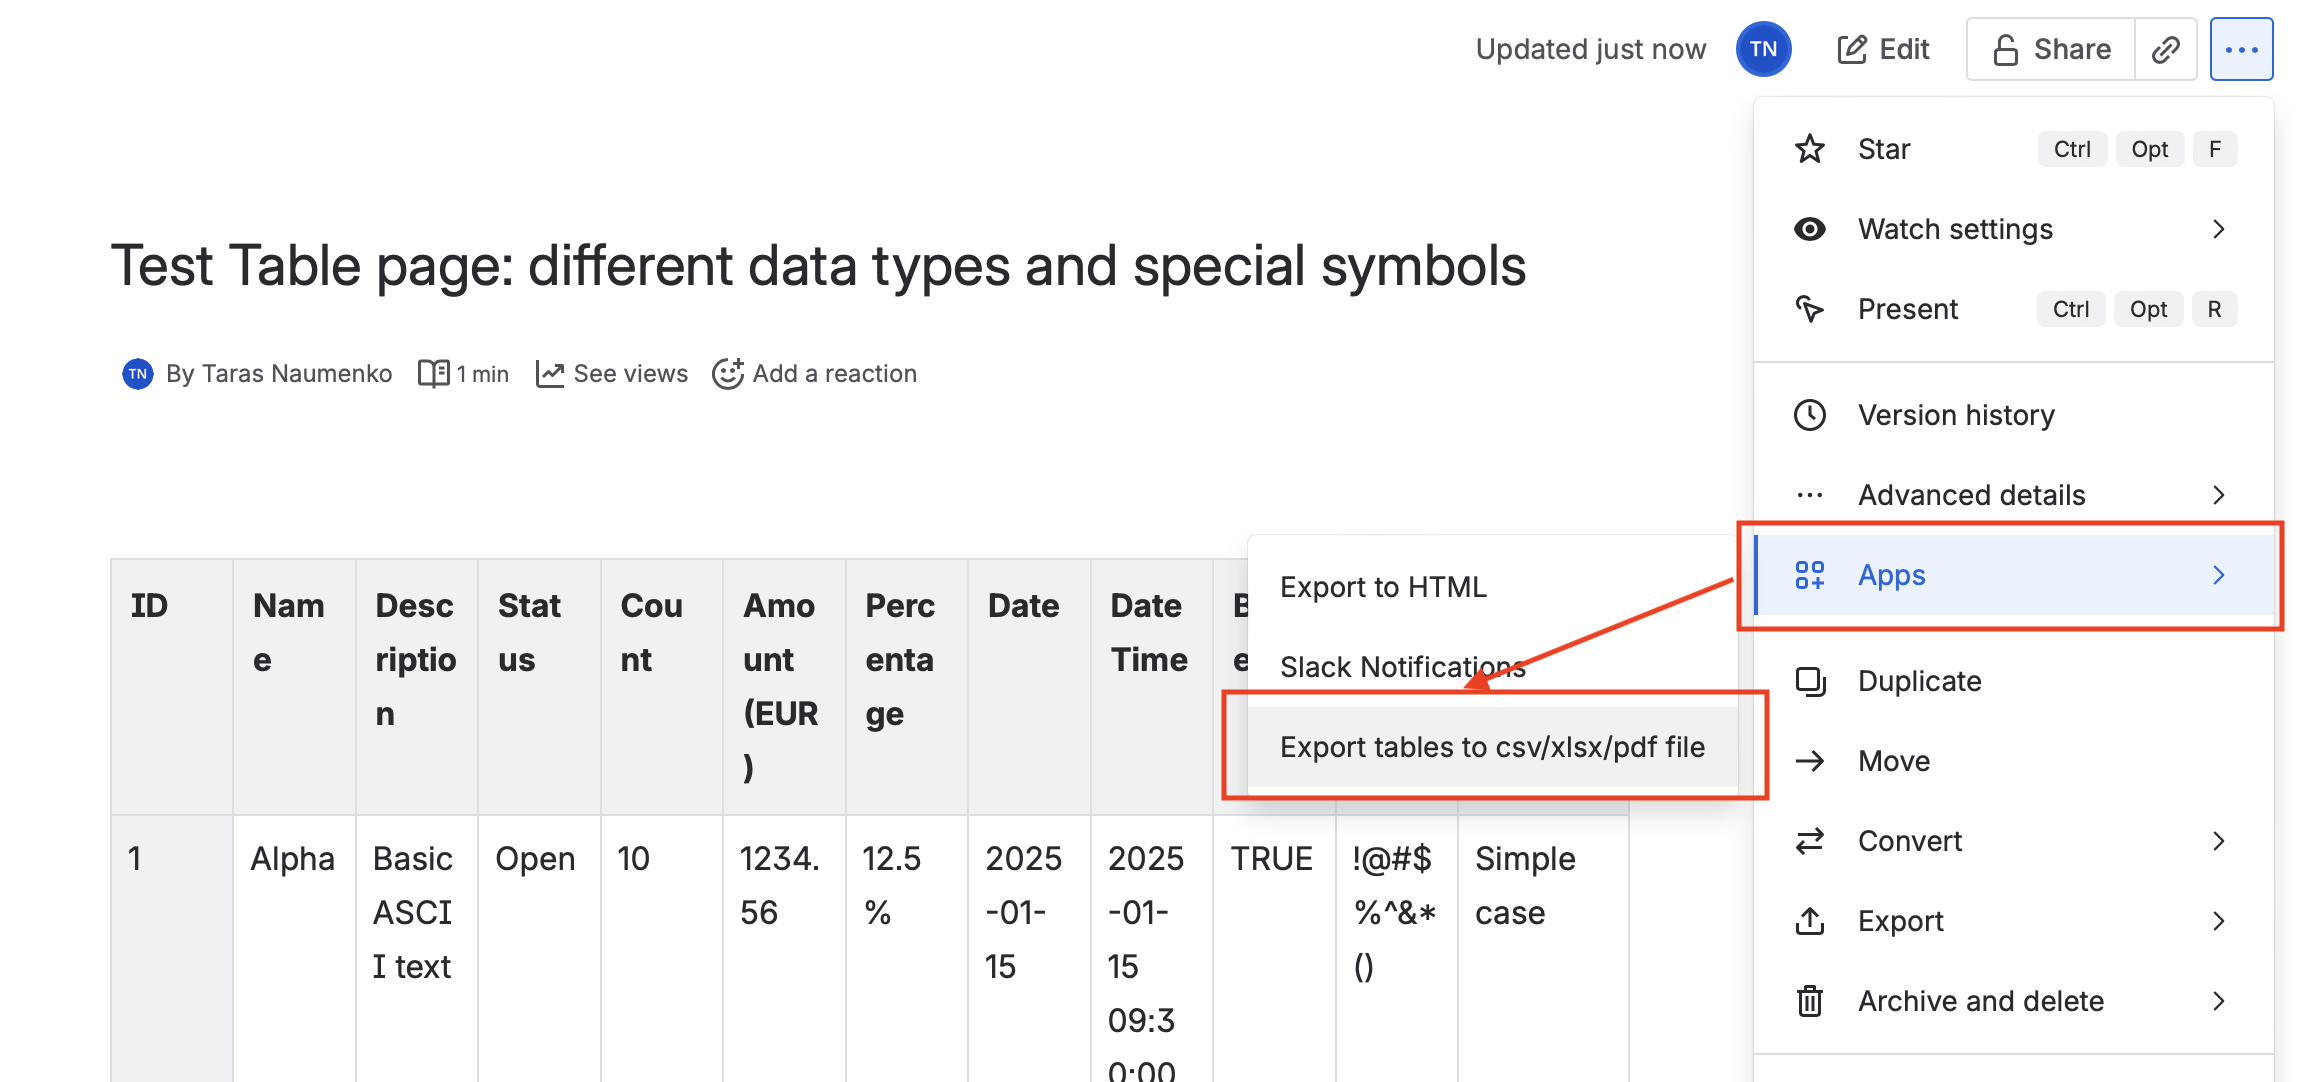This screenshot has height=1082, width=2304.
Task: Click the three-dots more actions button
Action: (2241, 49)
